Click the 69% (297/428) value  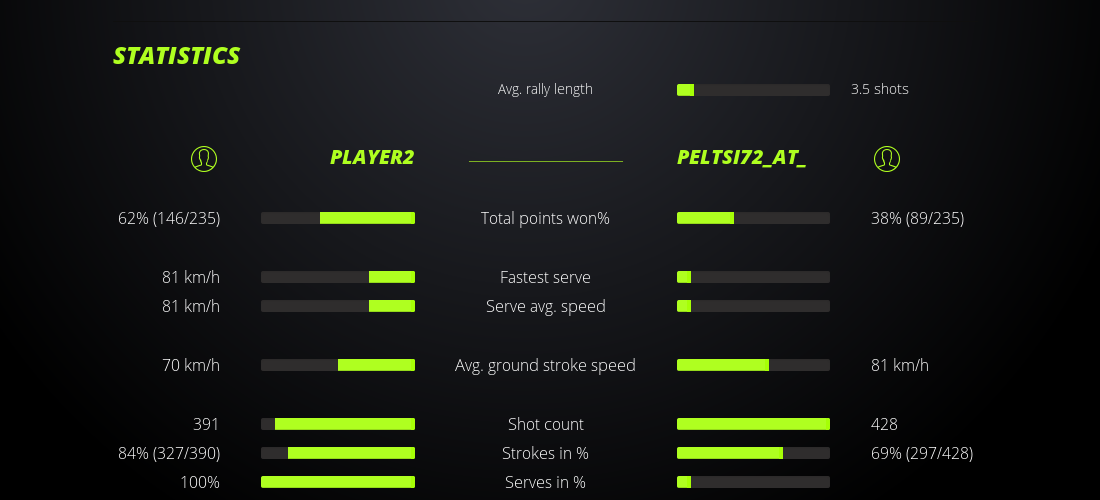(922, 453)
